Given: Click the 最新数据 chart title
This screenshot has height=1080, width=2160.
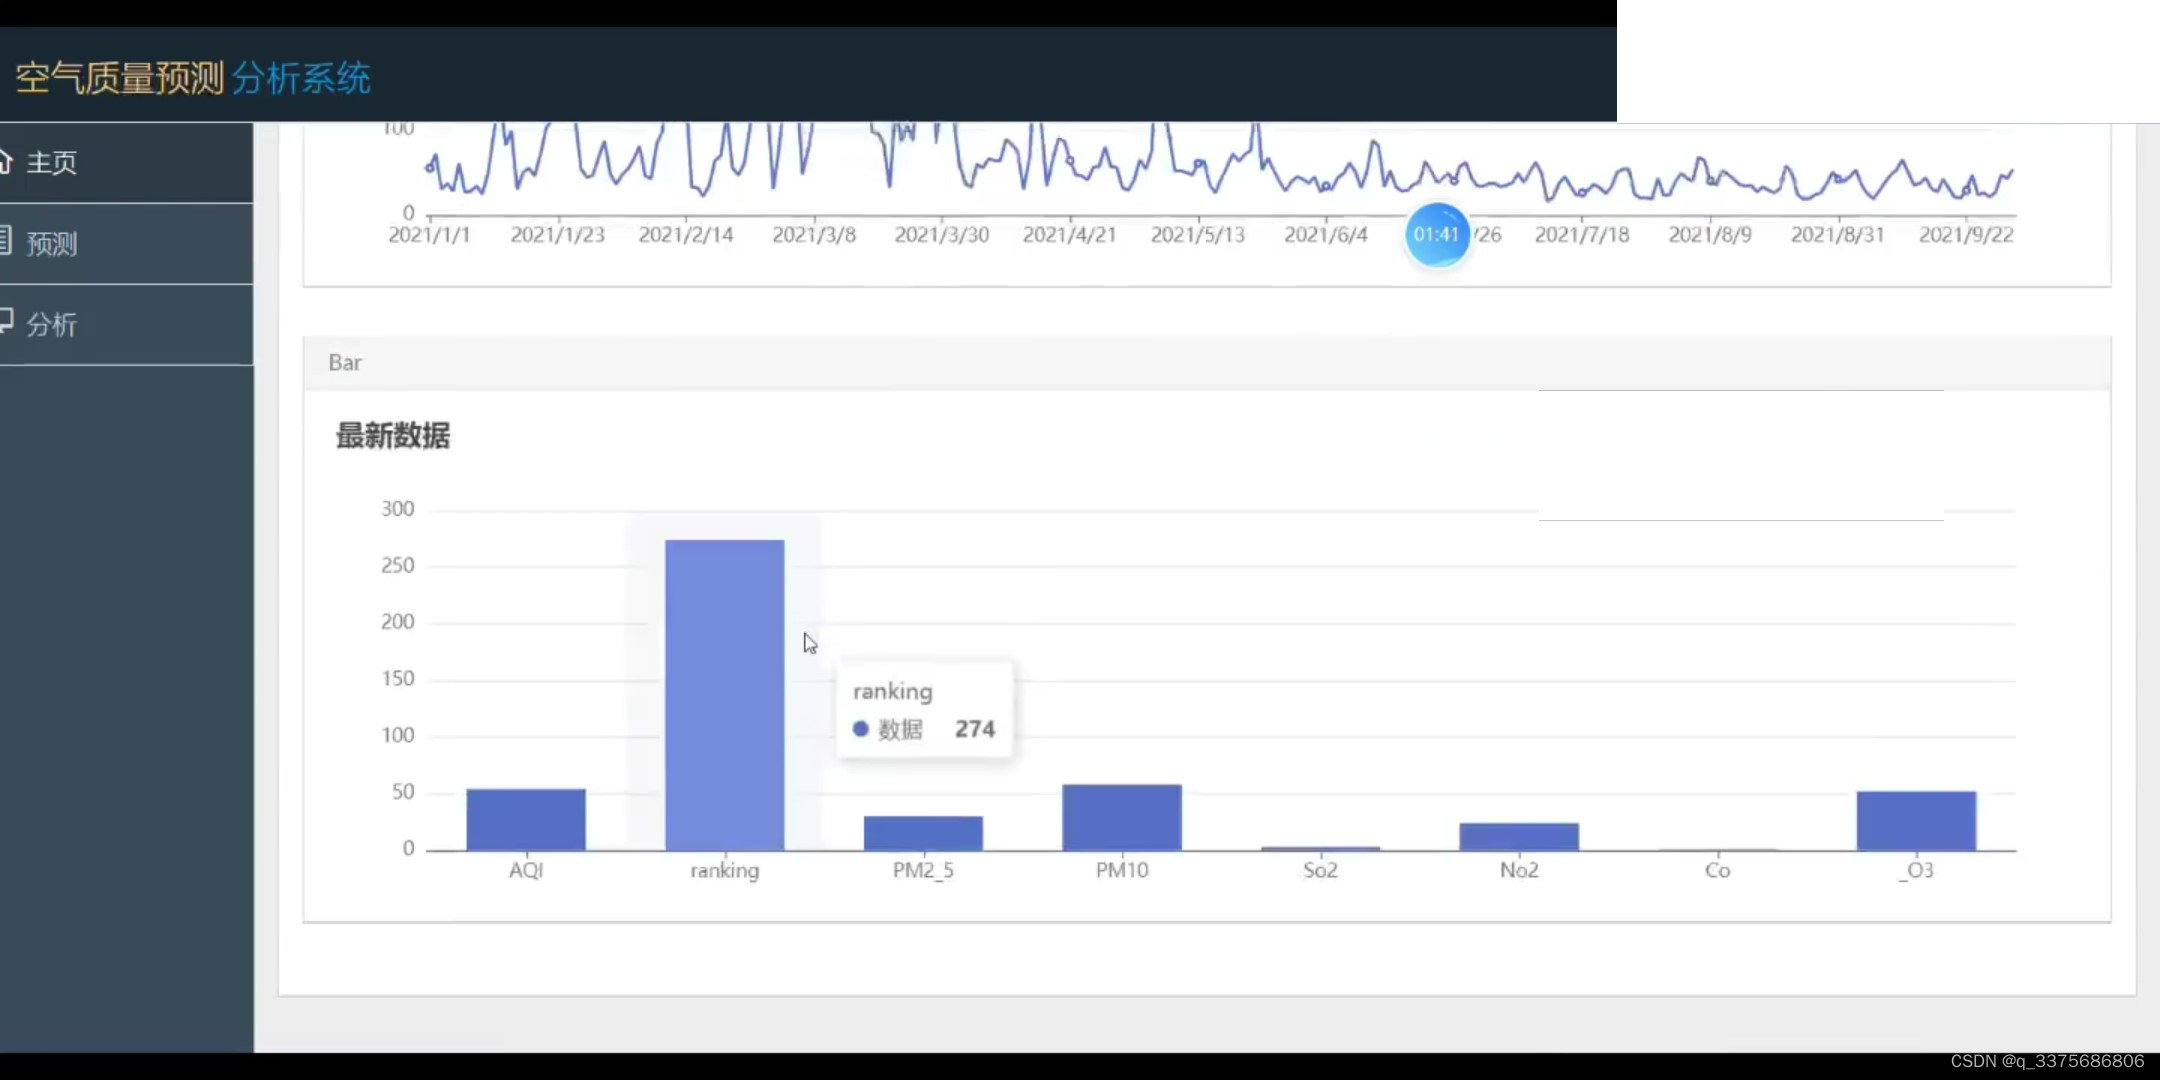Looking at the screenshot, I should tap(393, 436).
